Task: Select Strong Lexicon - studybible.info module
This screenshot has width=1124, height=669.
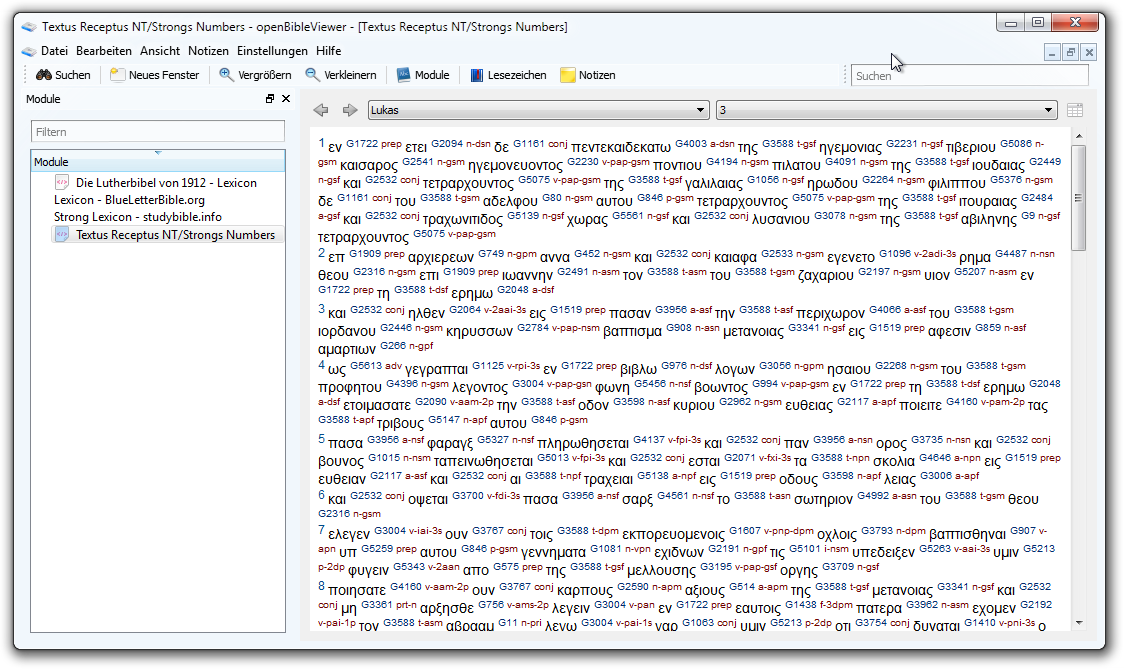Action: point(138,217)
